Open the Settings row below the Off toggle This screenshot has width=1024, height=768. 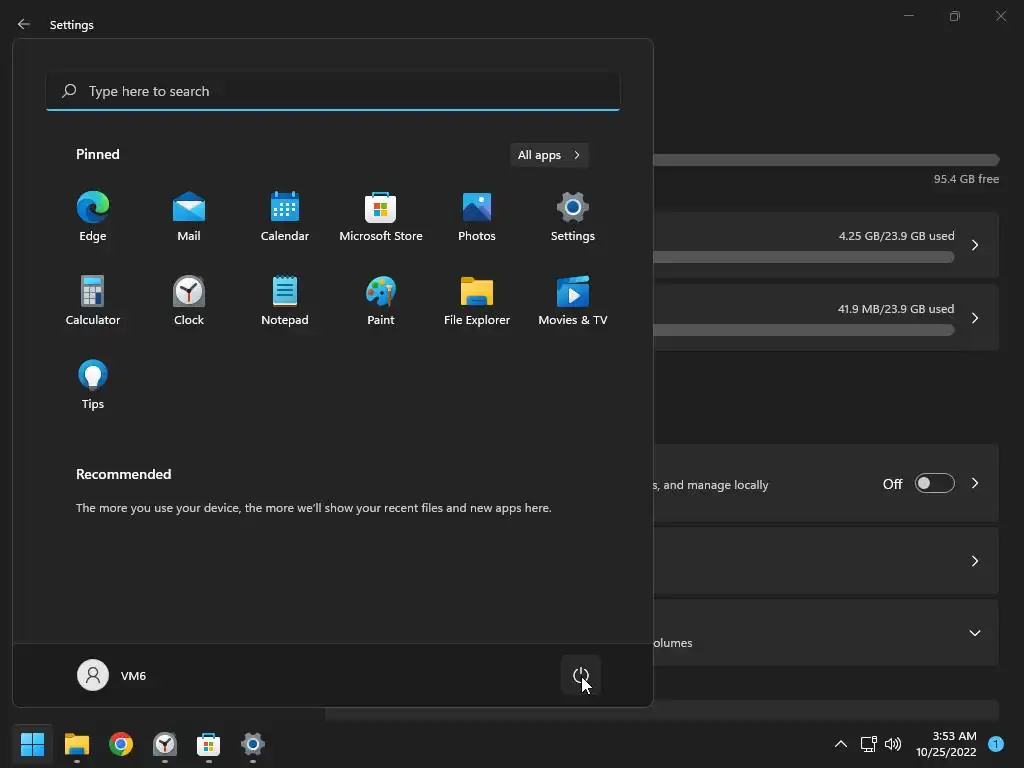click(825, 561)
